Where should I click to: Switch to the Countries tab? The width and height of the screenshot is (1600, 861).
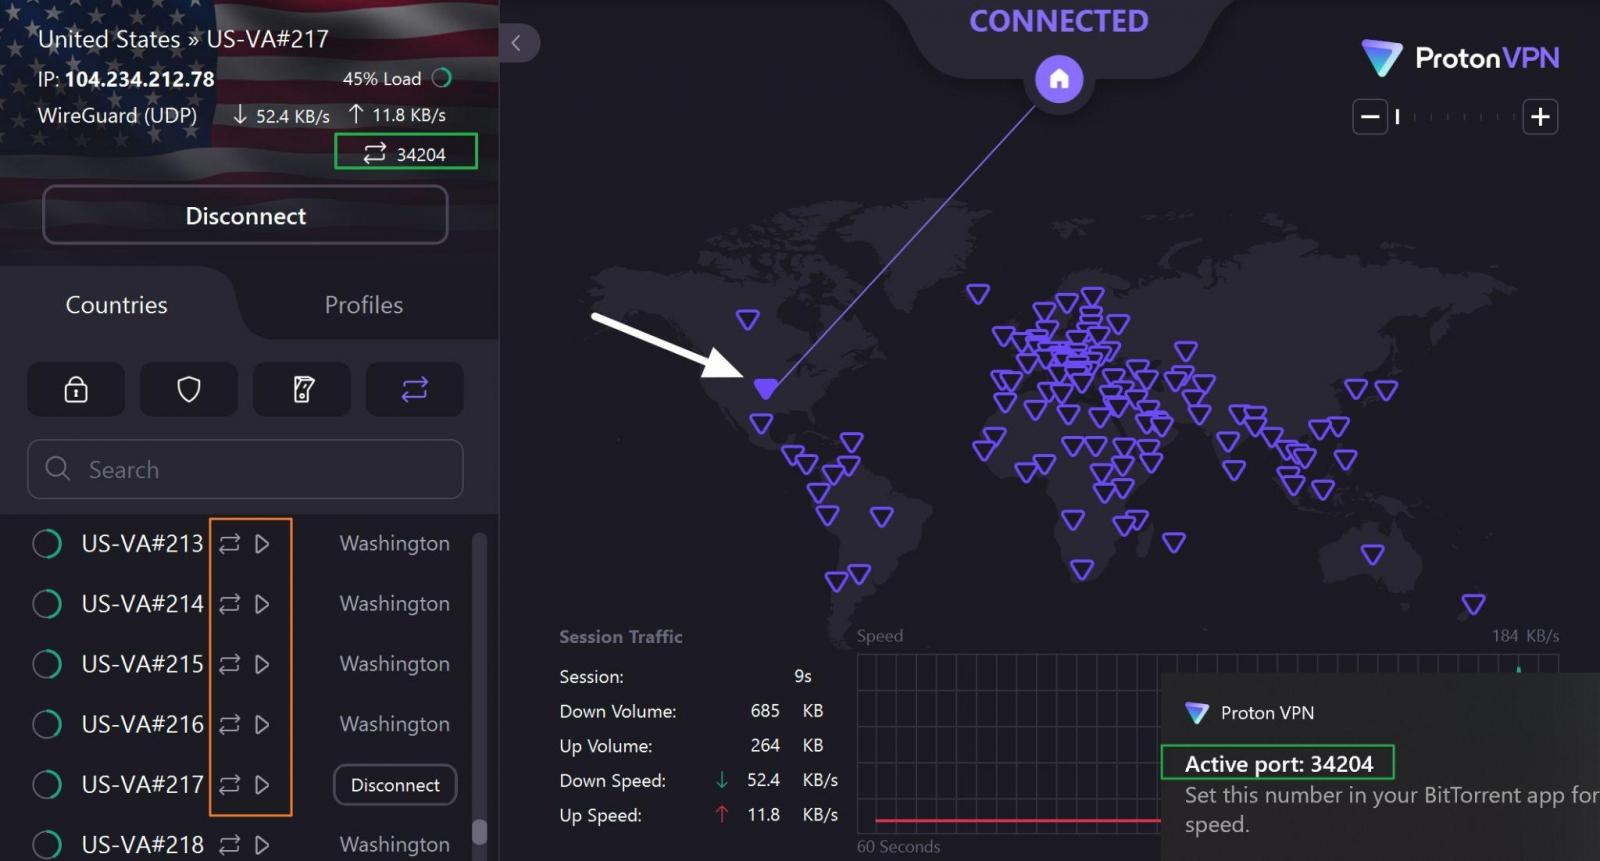pos(117,305)
